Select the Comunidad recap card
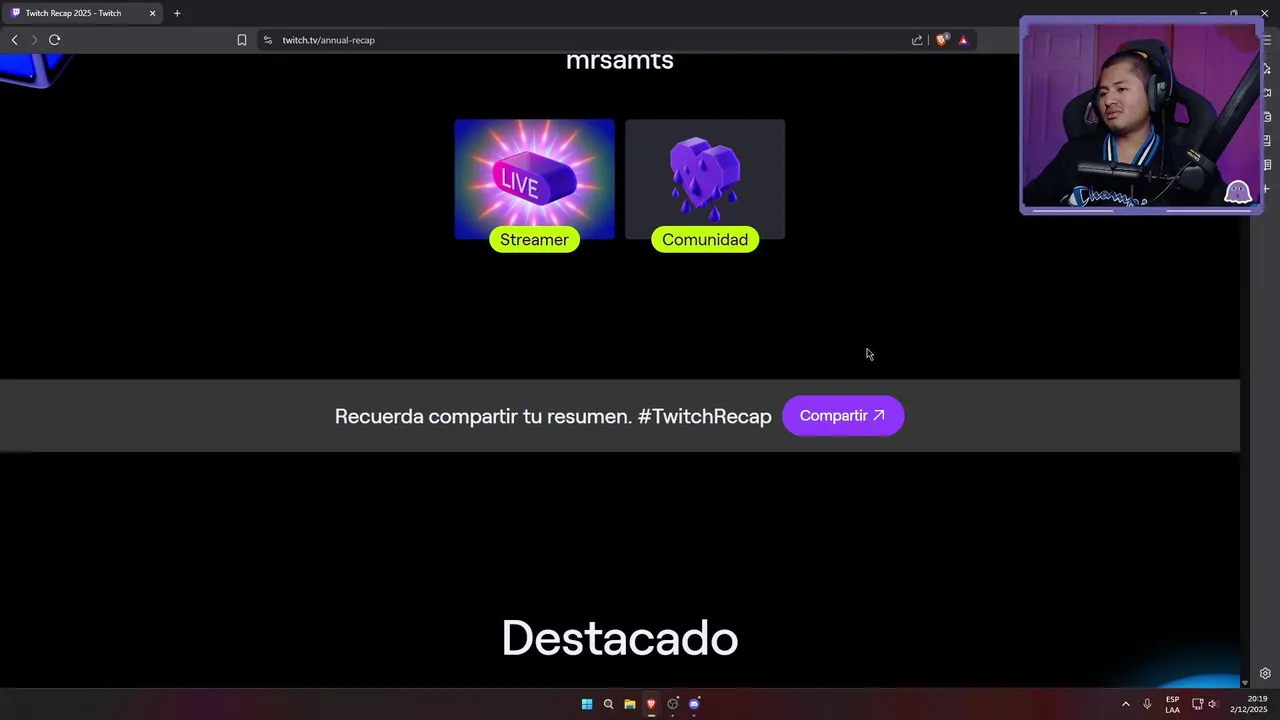Screen dimensions: 1280x720 pyautogui.click(x=705, y=180)
